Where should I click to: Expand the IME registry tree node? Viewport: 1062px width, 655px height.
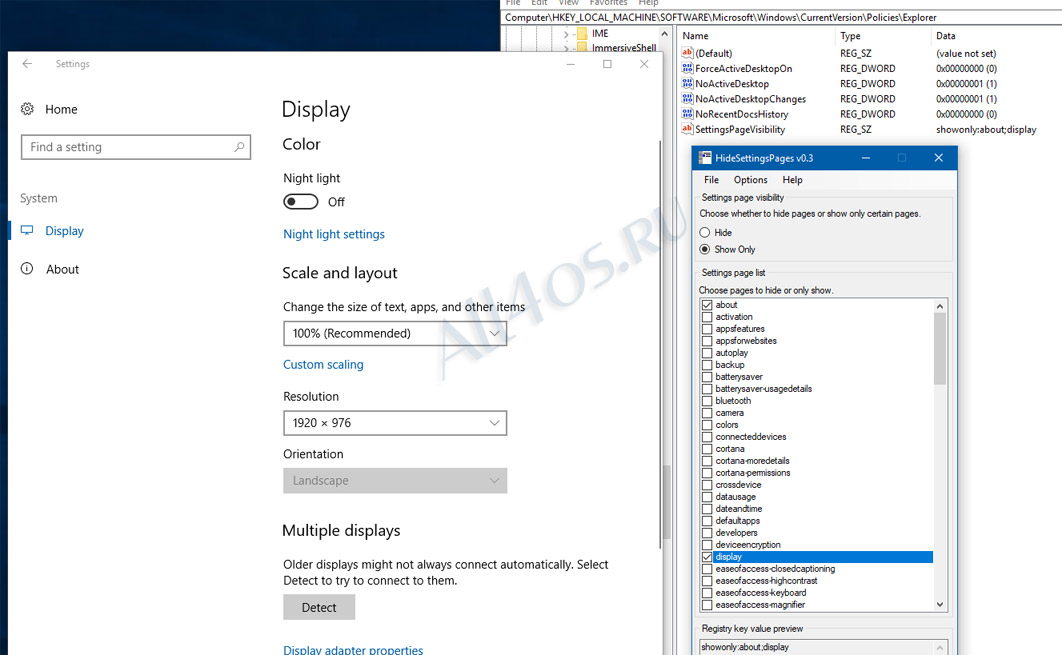[566, 34]
